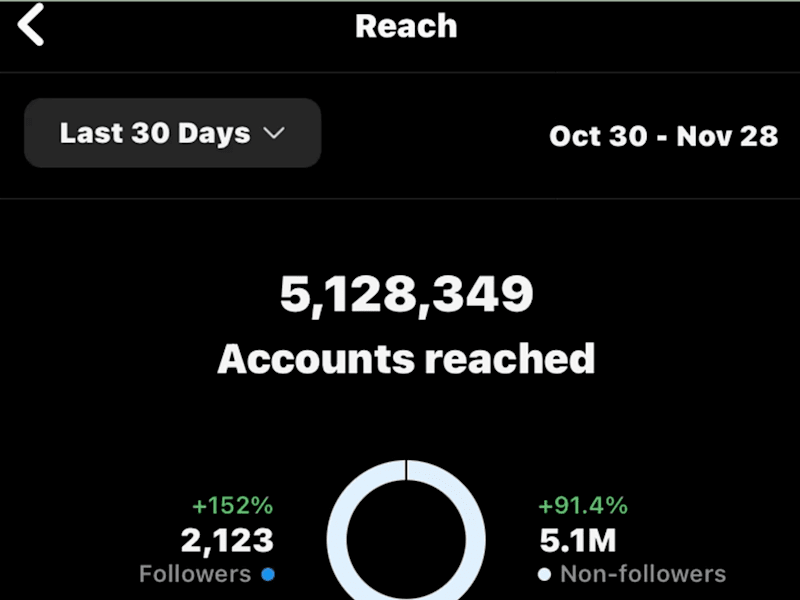Viewport: 800px width, 600px height.
Task: Click the blue Followers legend dot
Action: 268,574
